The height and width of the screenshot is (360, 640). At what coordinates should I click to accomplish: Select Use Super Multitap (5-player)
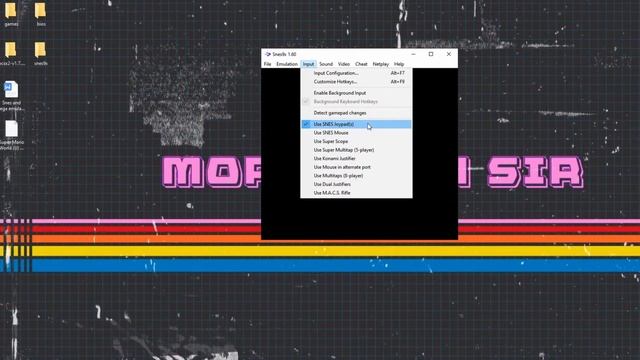[356, 150]
